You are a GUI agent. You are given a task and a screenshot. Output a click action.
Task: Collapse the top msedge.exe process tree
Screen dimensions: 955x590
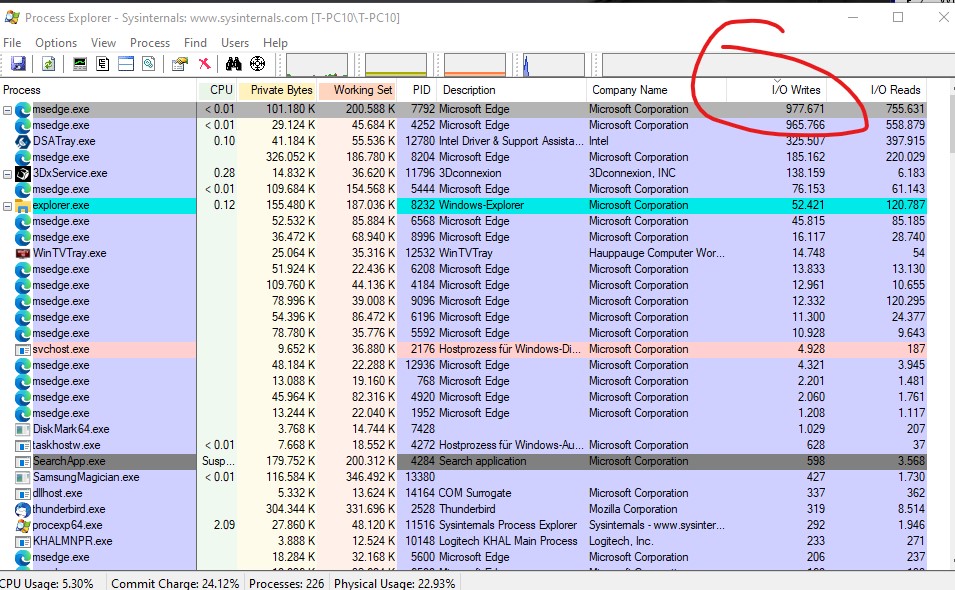pos(7,110)
